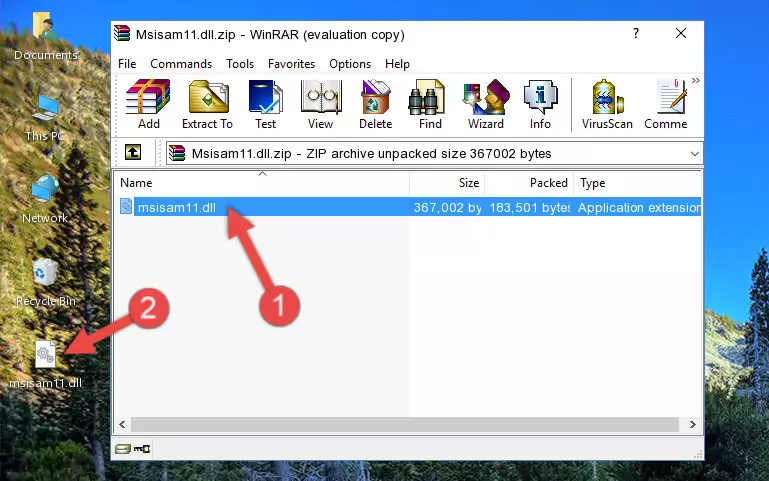The height and width of the screenshot is (481, 769).
Task: Open the archive path dropdown arrow
Action: (x=694, y=153)
